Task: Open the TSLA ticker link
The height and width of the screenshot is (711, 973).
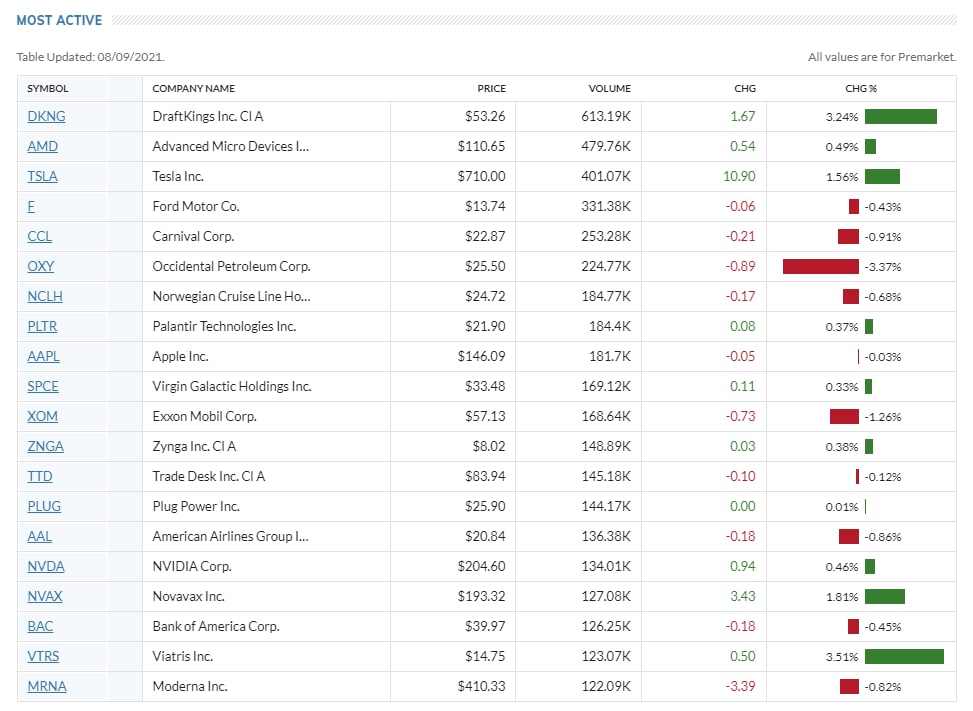Action: coord(42,177)
